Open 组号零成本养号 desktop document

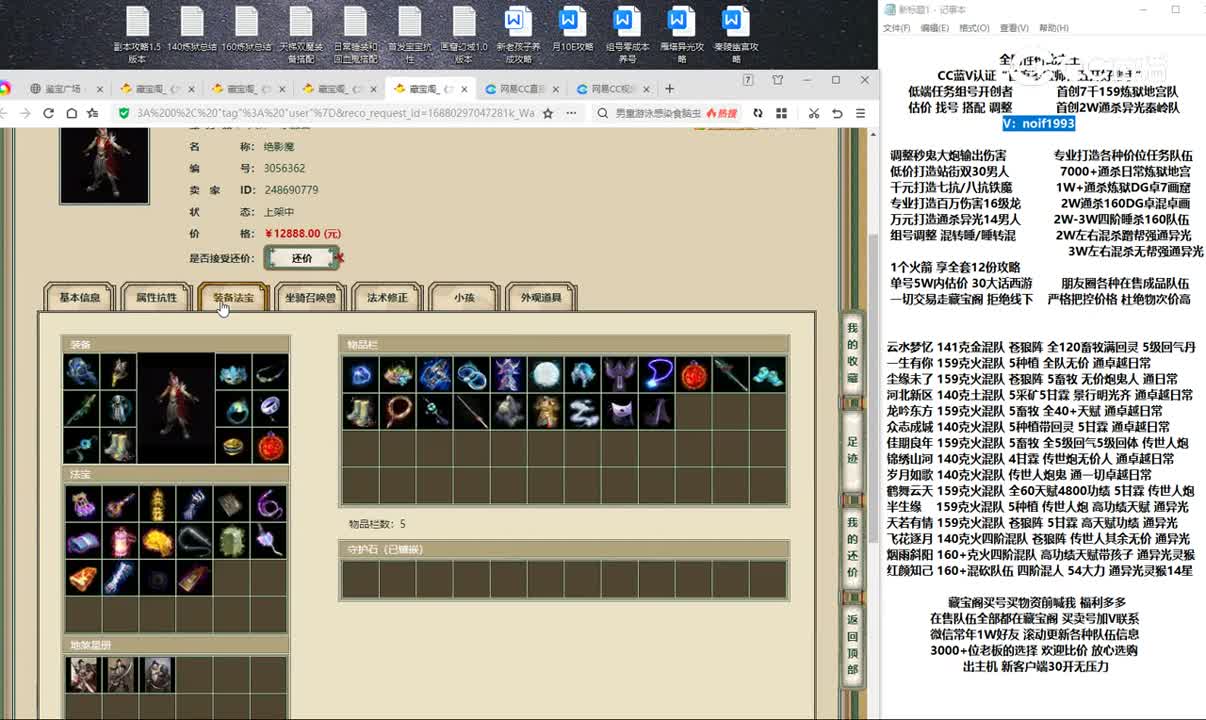pyautogui.click(x=627, y=35)
